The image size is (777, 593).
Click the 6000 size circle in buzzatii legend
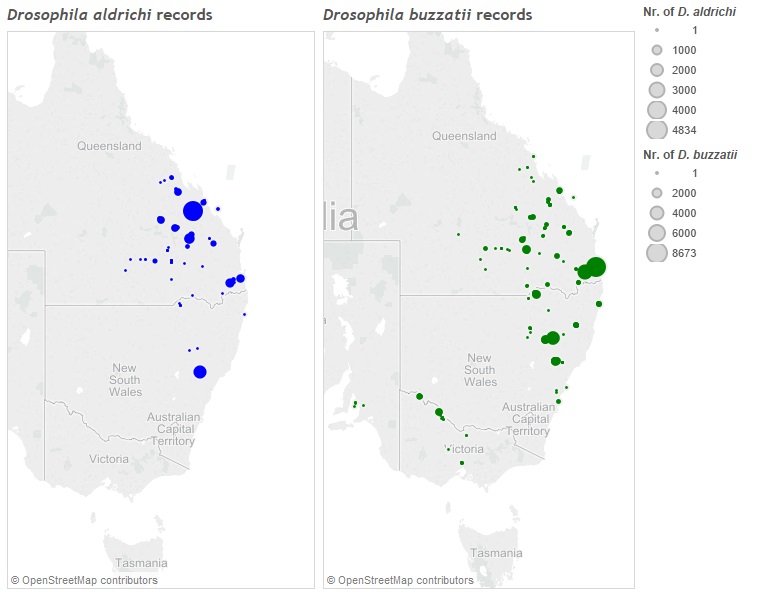(657, 233)
